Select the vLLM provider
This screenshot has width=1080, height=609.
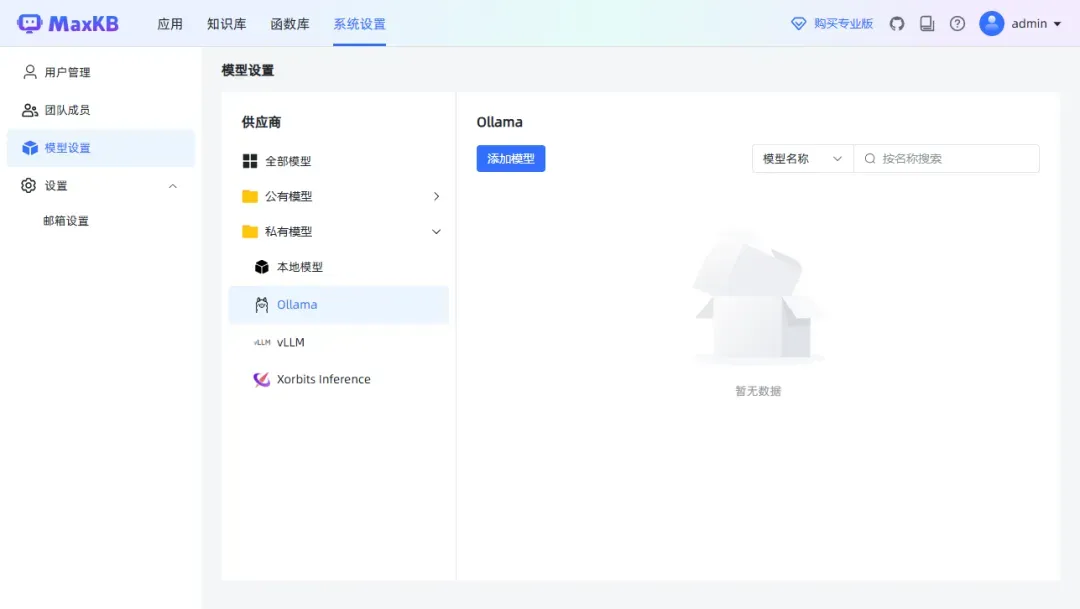point(338,342)
